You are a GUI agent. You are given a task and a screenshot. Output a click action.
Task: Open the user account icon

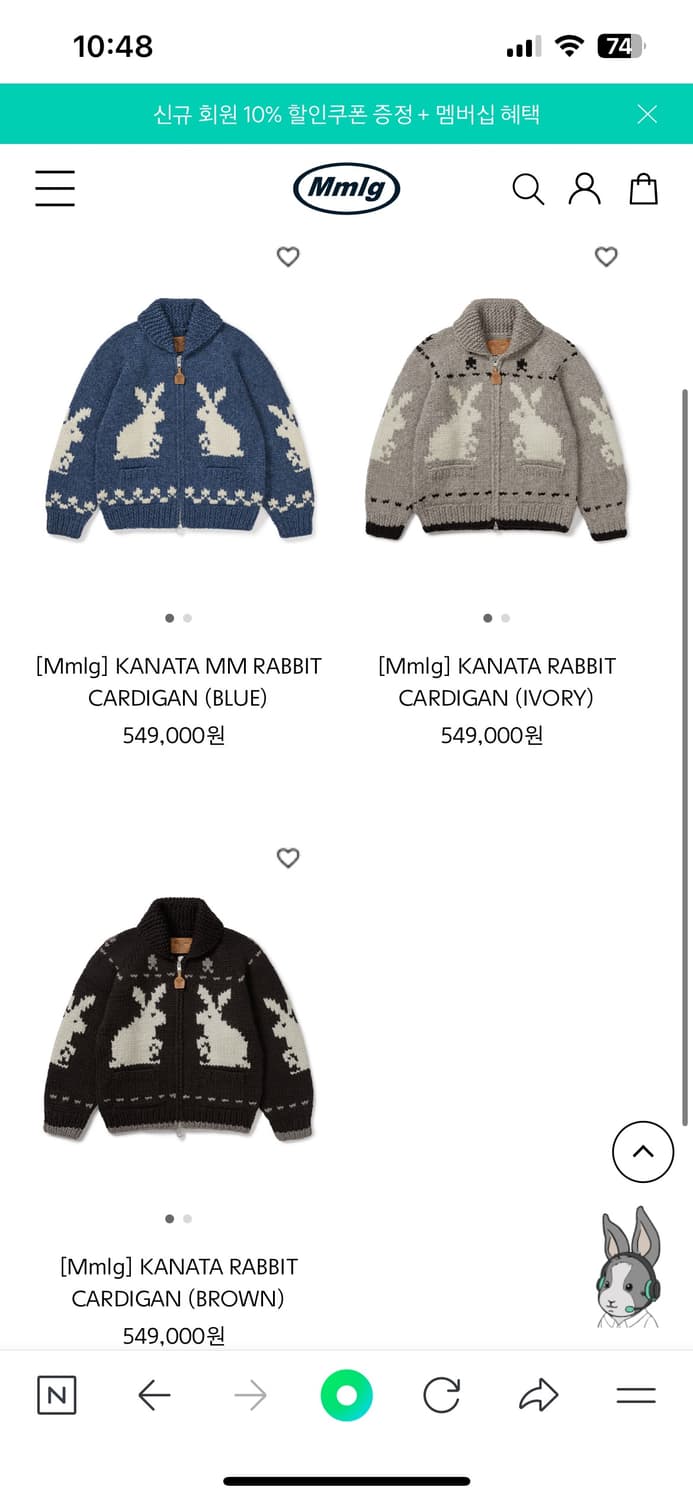584,188
